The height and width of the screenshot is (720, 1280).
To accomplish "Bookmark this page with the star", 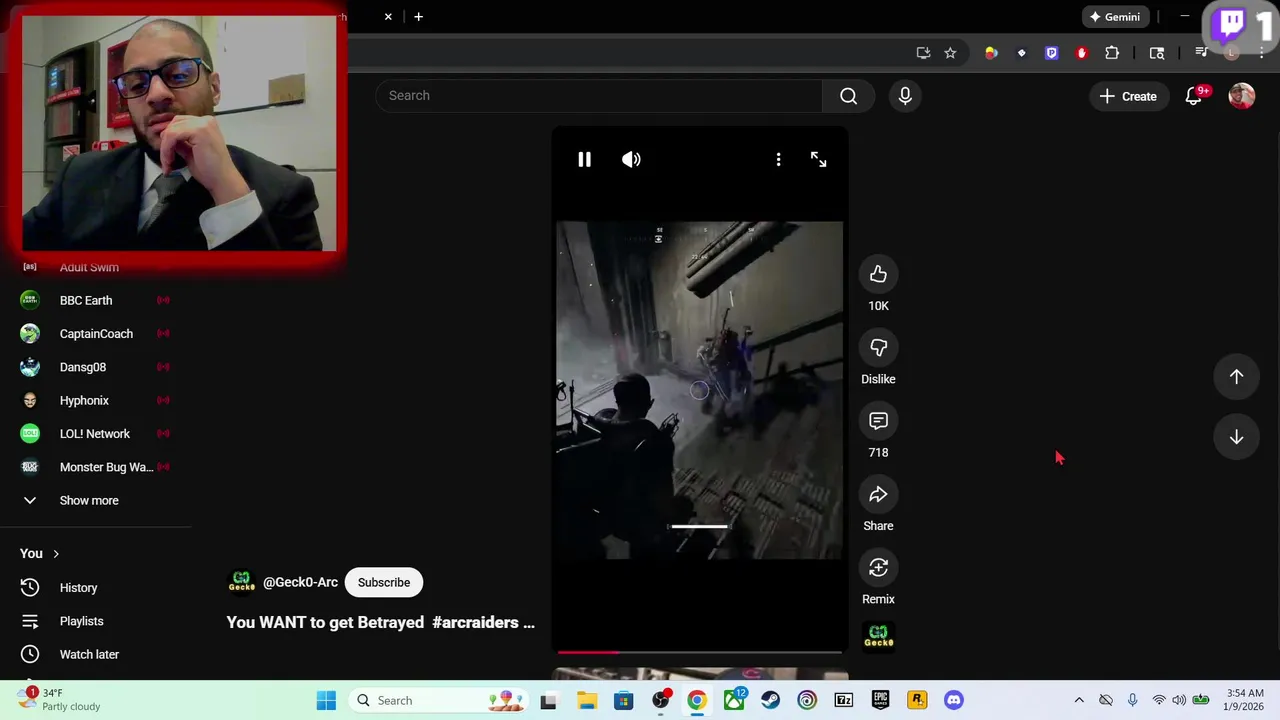I will click(950, 53).
